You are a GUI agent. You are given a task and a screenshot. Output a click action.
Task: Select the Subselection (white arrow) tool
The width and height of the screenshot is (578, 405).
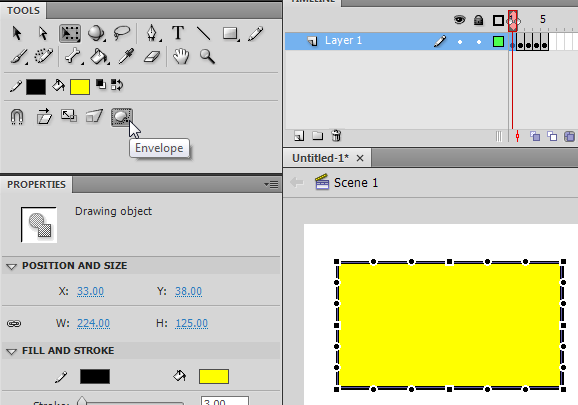coord(43,33)
